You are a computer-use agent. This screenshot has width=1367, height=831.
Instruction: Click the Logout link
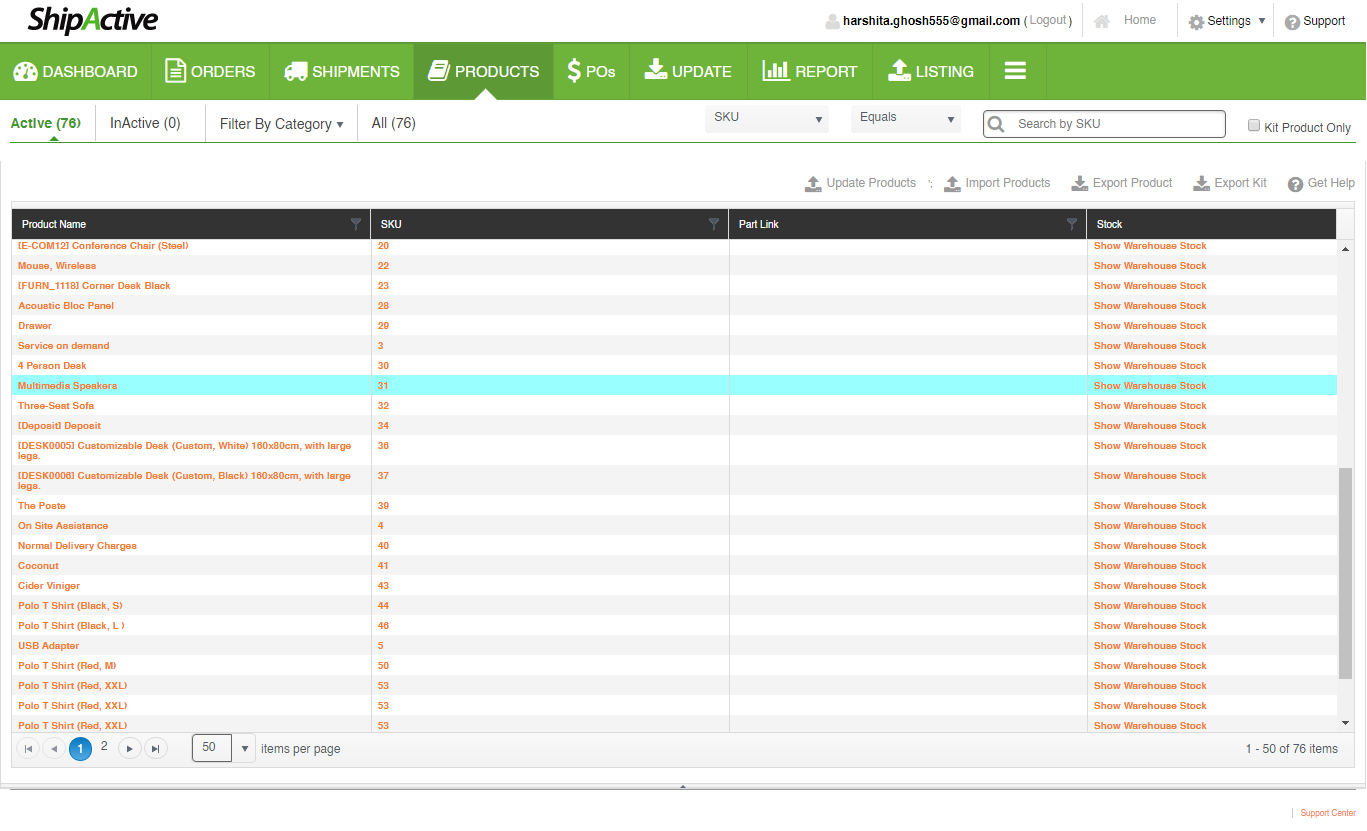(x=1048, y=20)
